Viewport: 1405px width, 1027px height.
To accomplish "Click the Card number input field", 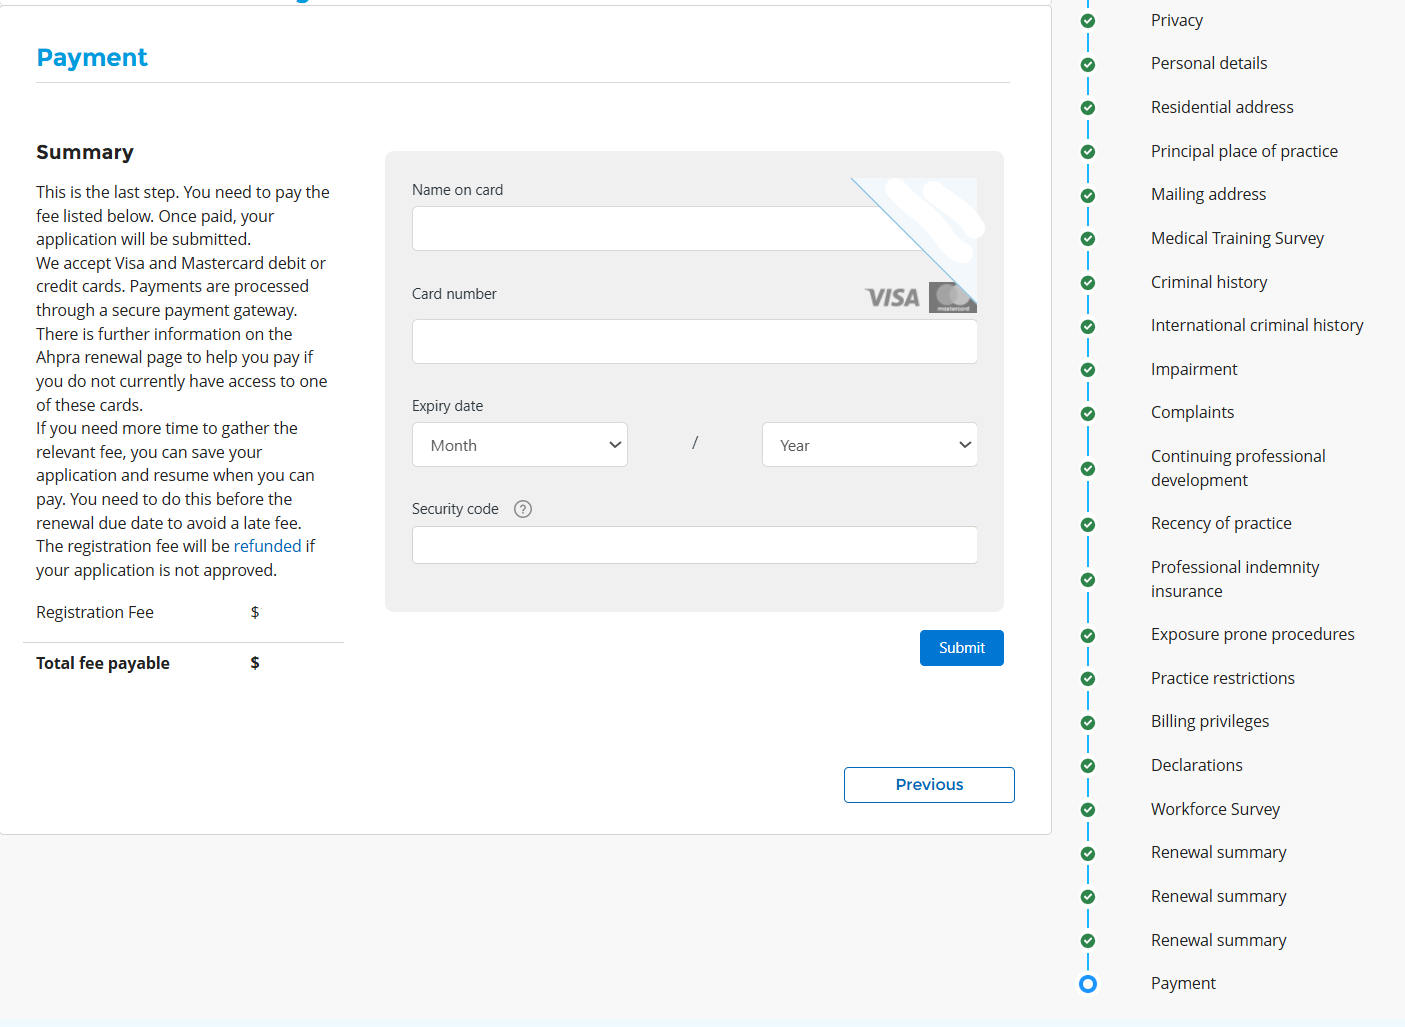I will click(x=694, y=342).
